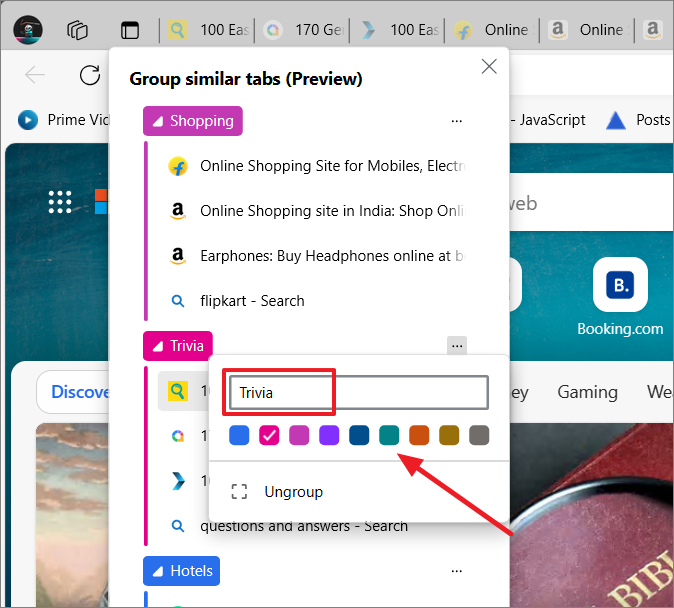Choose the grey group color
Image resolution: width=674 pixels, height=608 pixels.
click(479, 435)
